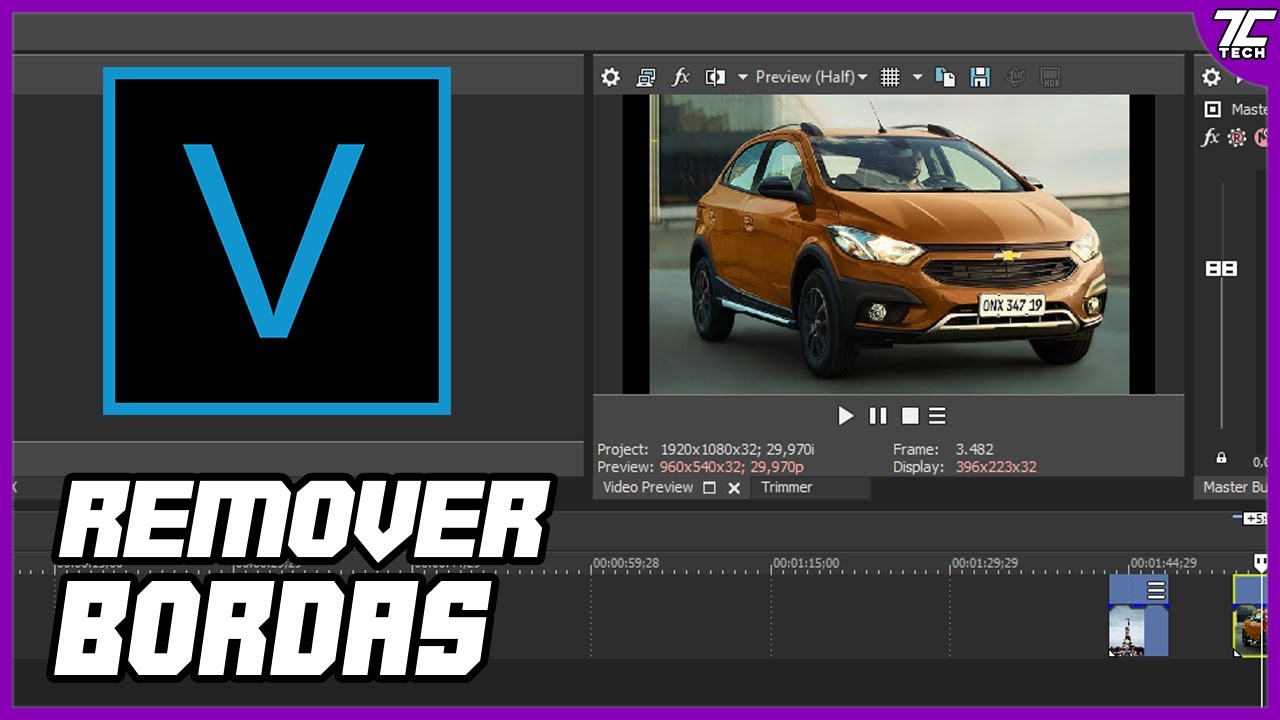The width and height of the screenshot is (1280, 720).
Task: Switch to the Trimmer tab
Action: tap(787, 487)
